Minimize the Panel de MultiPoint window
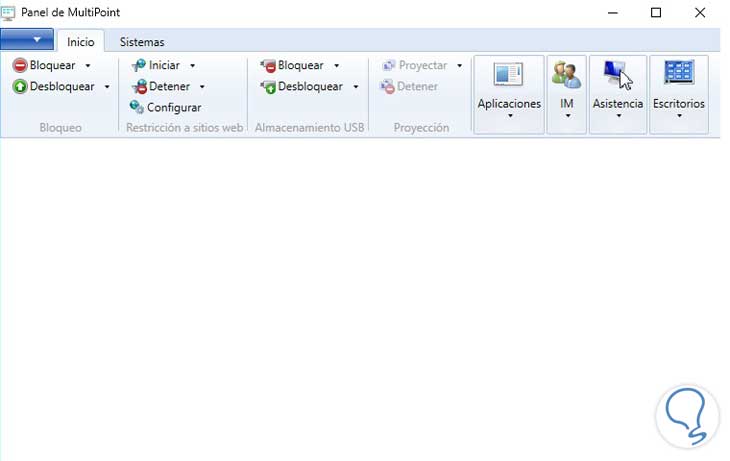 (x=613, y=13)
